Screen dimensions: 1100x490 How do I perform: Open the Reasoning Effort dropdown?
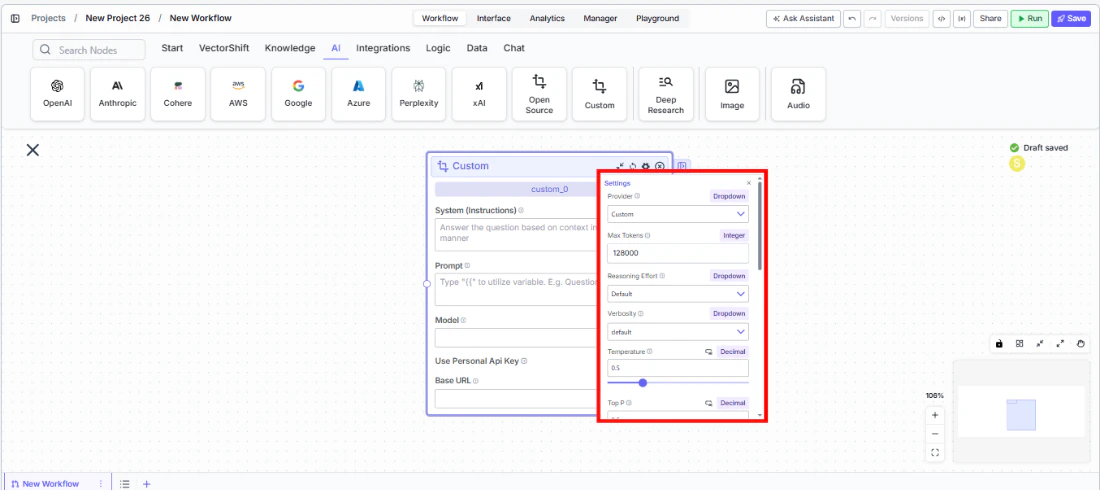tap(678, 294)
